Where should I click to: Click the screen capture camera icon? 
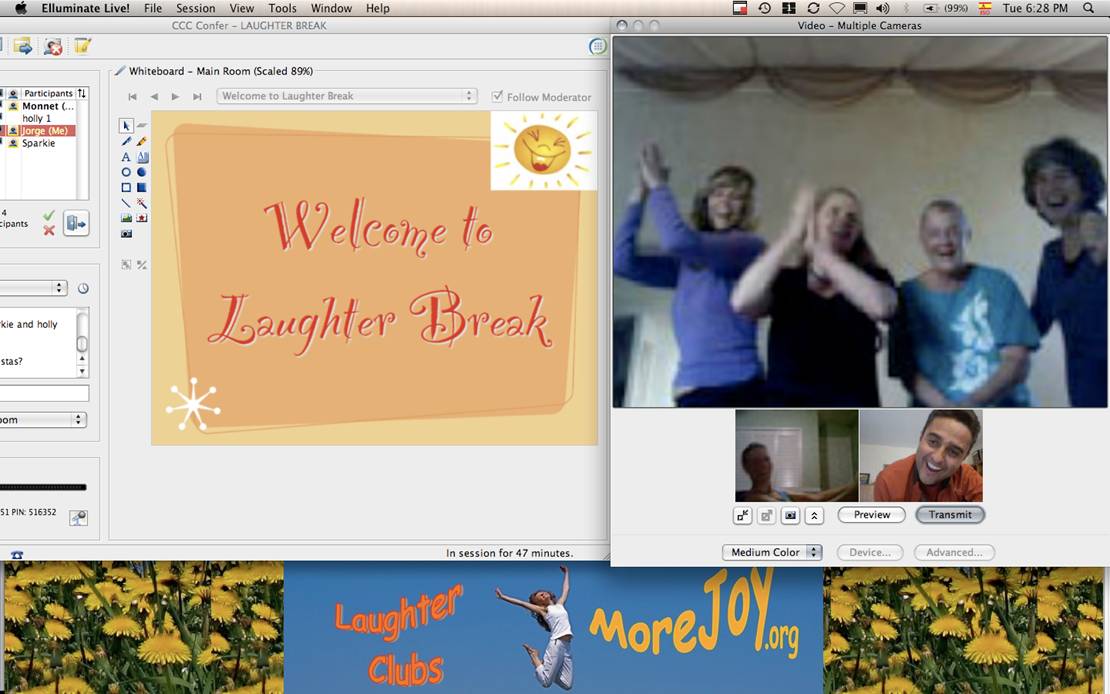pos(125,233)
